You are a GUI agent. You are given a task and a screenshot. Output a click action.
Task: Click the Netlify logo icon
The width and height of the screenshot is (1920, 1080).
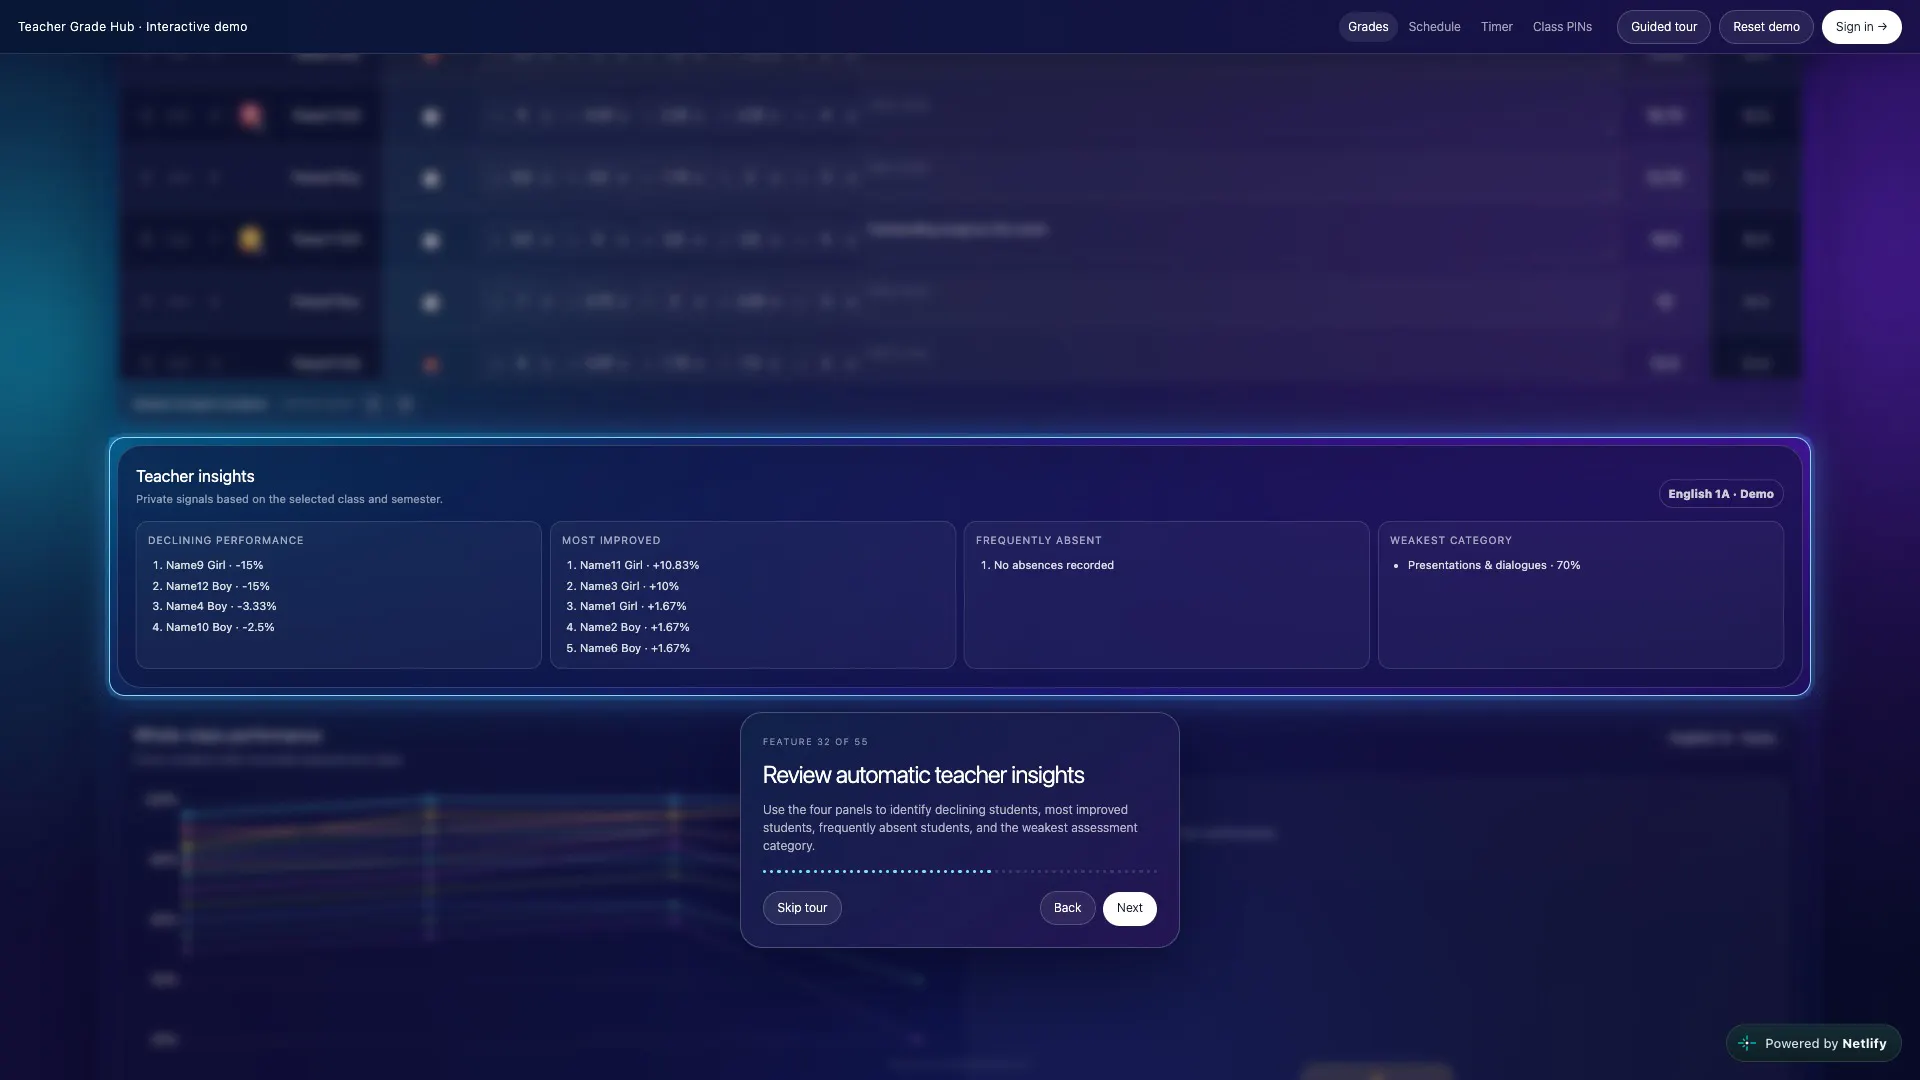tap(1747, 1043)
